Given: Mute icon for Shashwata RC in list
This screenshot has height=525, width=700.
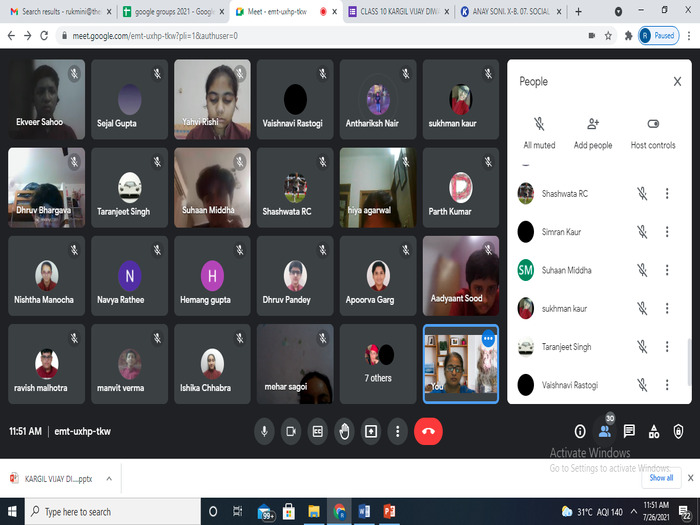Looking at the screenshot, I should pyautogui.click(x=642, y=193).
